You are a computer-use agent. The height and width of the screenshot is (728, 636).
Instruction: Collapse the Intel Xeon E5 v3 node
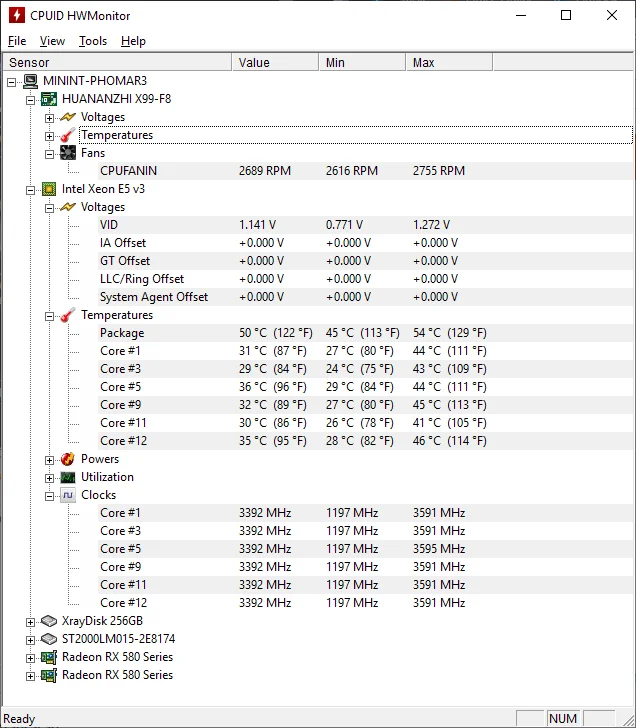click(31, 190)
